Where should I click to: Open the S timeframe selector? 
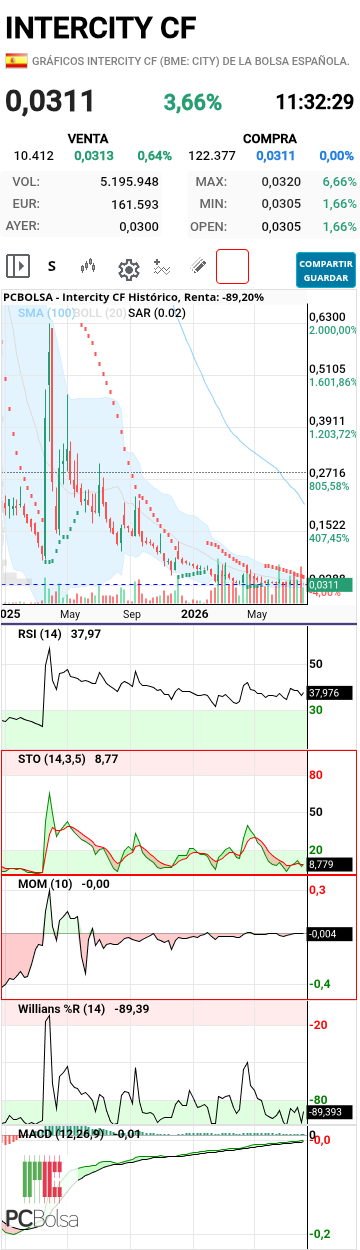coord(52,267)
